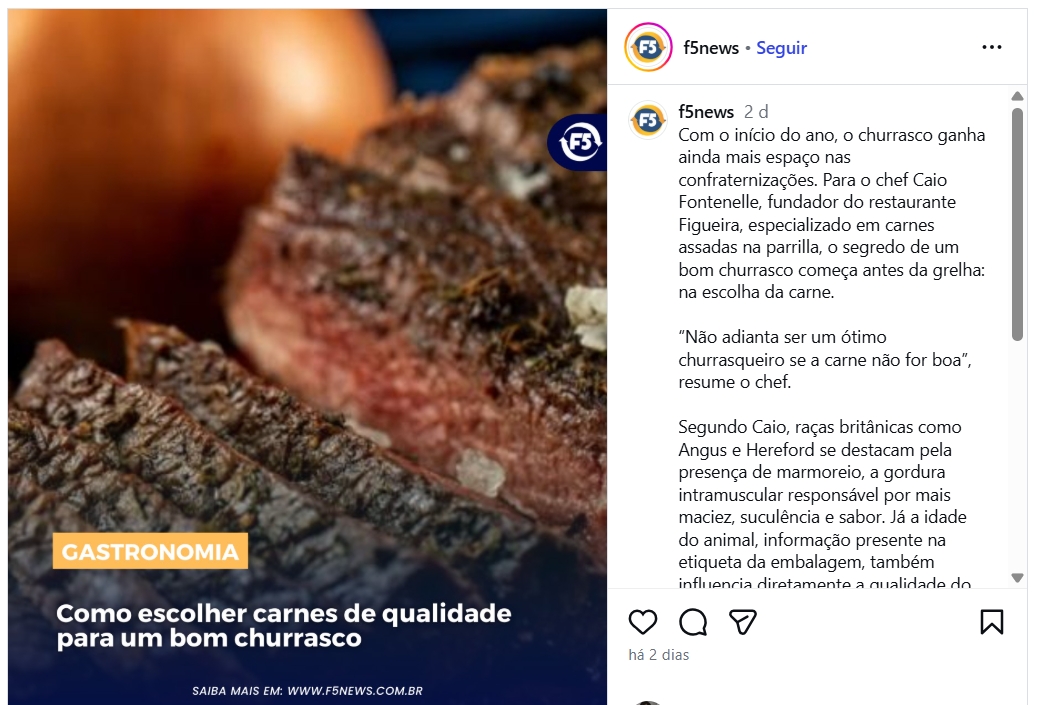
Task: Click the churrasco post image
Action: coord(307,357)
